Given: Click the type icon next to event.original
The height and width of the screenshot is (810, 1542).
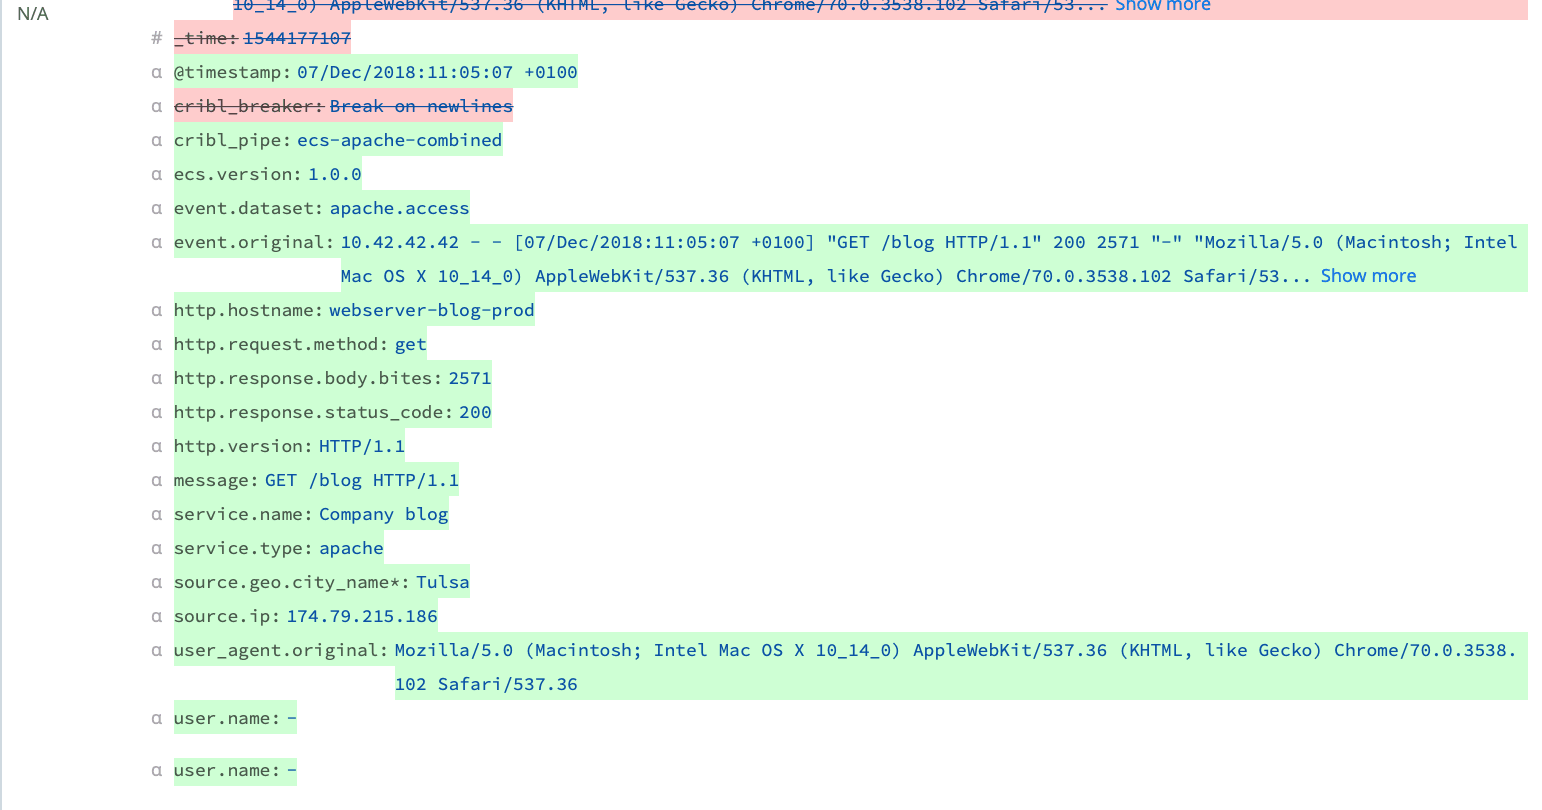Looking at the screenshot, I should click(156, 242).
